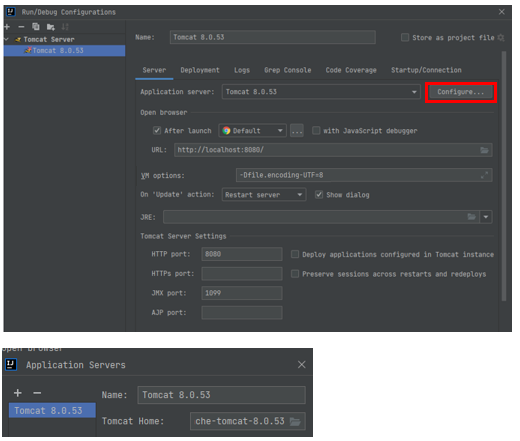The height and width of the screenshot is (441, 520).
Task: Open the Startup/Connection tab
Action: (x=426, y=70)
